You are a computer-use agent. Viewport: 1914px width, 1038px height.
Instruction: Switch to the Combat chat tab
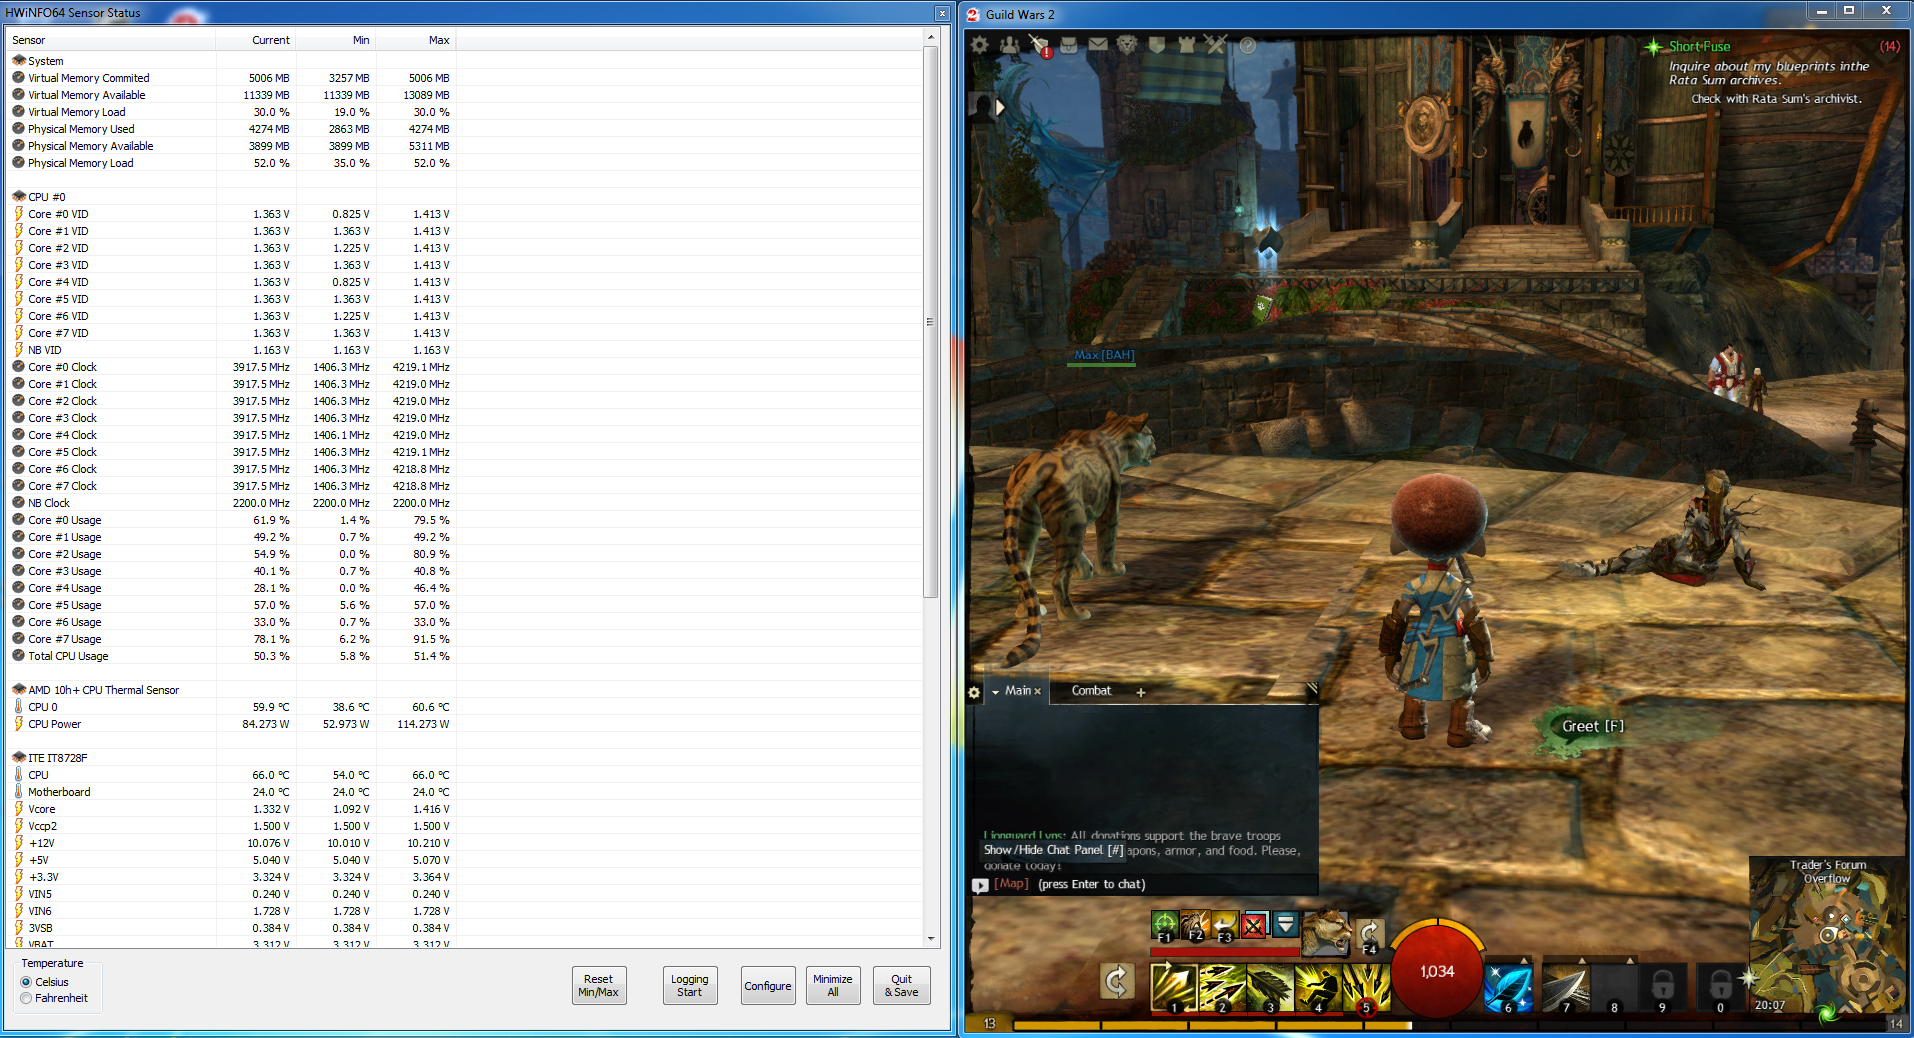tap(1091, 691)
